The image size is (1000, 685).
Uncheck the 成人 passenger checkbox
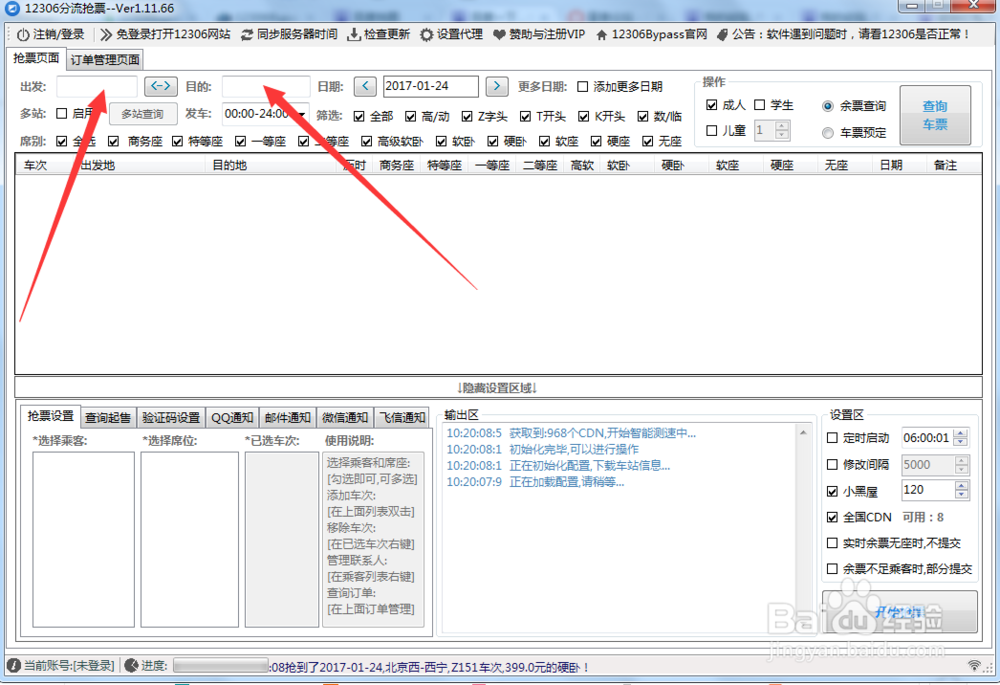pyautogui.click(x=712, y=105)
